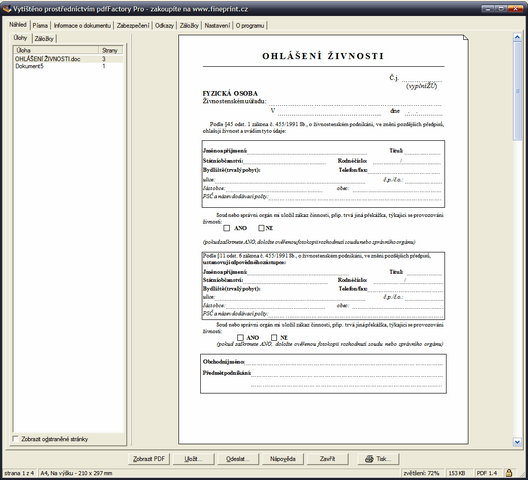This screenshot has width=528, height=480.
Task: Click the pdfFactory app icon in title bar
Action: [7, 8]
